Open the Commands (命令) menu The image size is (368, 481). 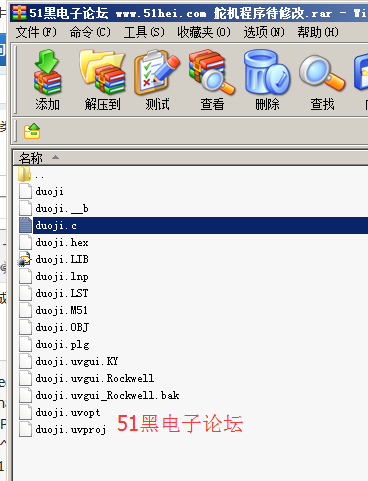click(90, 32)
